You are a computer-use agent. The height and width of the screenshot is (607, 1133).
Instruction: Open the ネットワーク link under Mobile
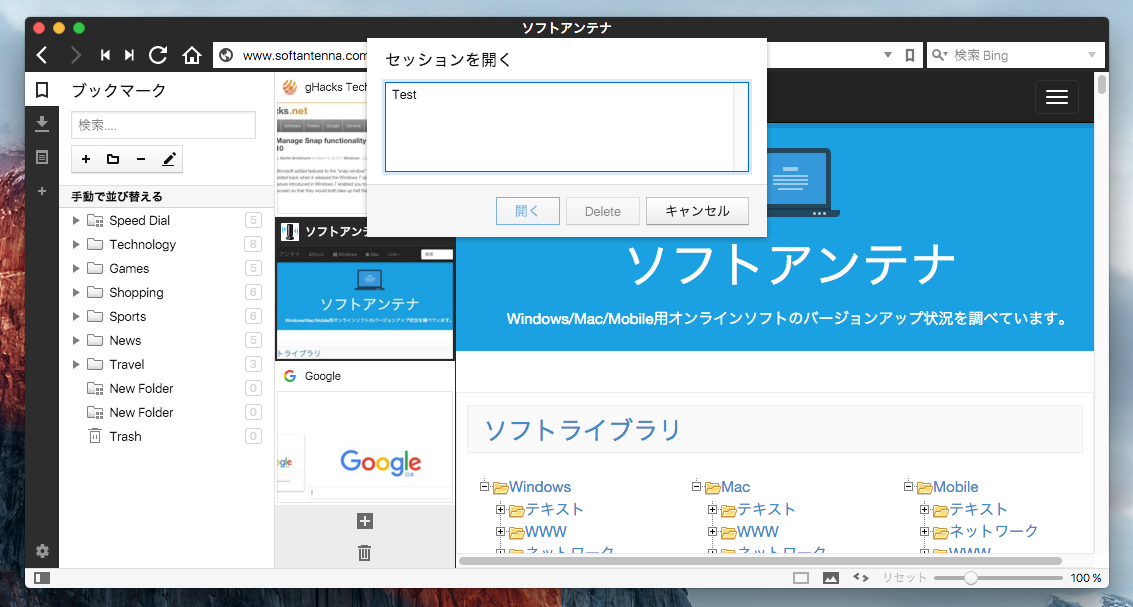(994, 532)
